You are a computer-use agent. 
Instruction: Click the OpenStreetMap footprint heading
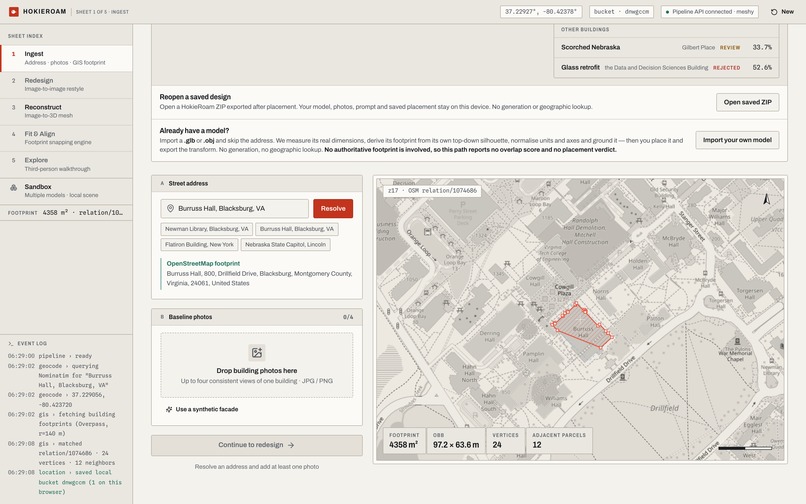click(203, 263)
